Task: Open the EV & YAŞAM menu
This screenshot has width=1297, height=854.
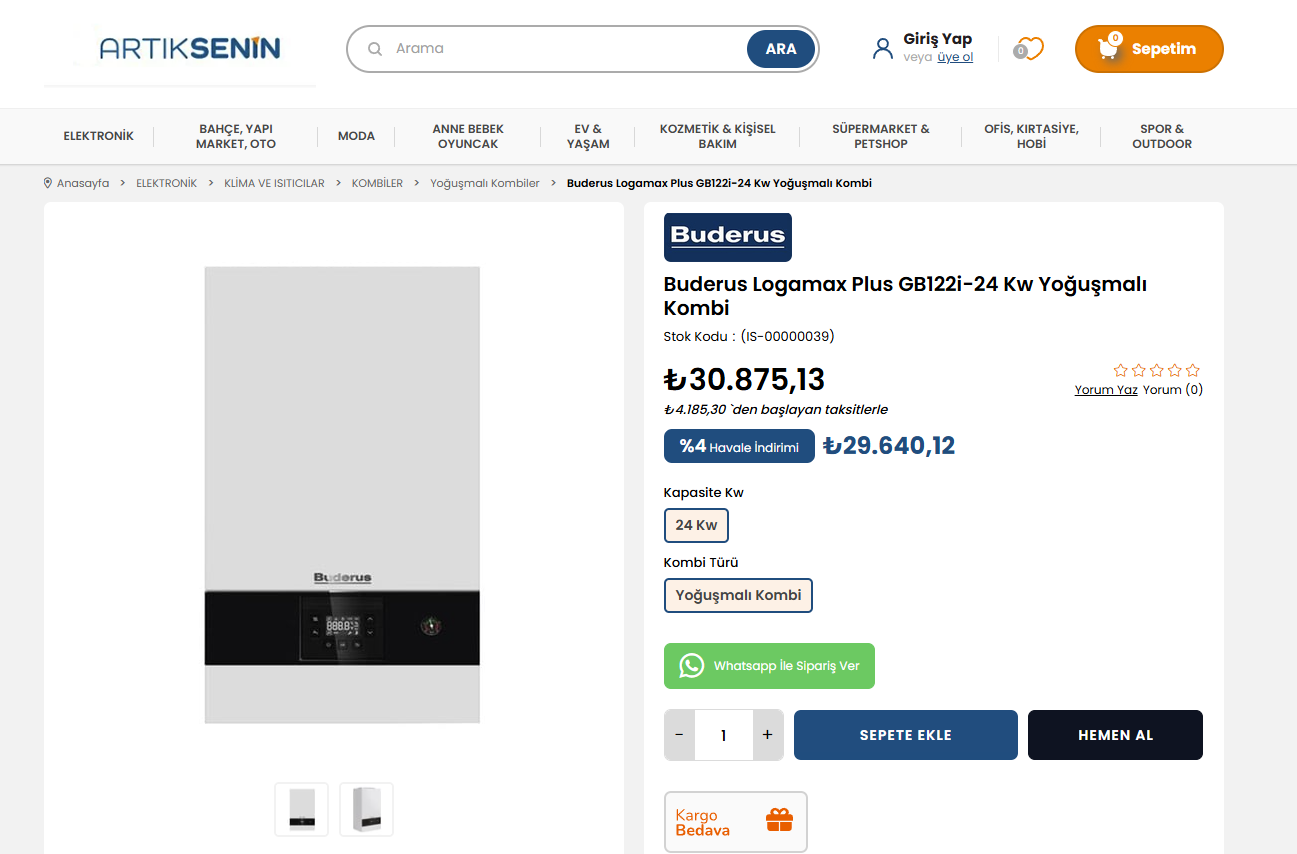Action: pyautogui.click(x=588, y=136)
